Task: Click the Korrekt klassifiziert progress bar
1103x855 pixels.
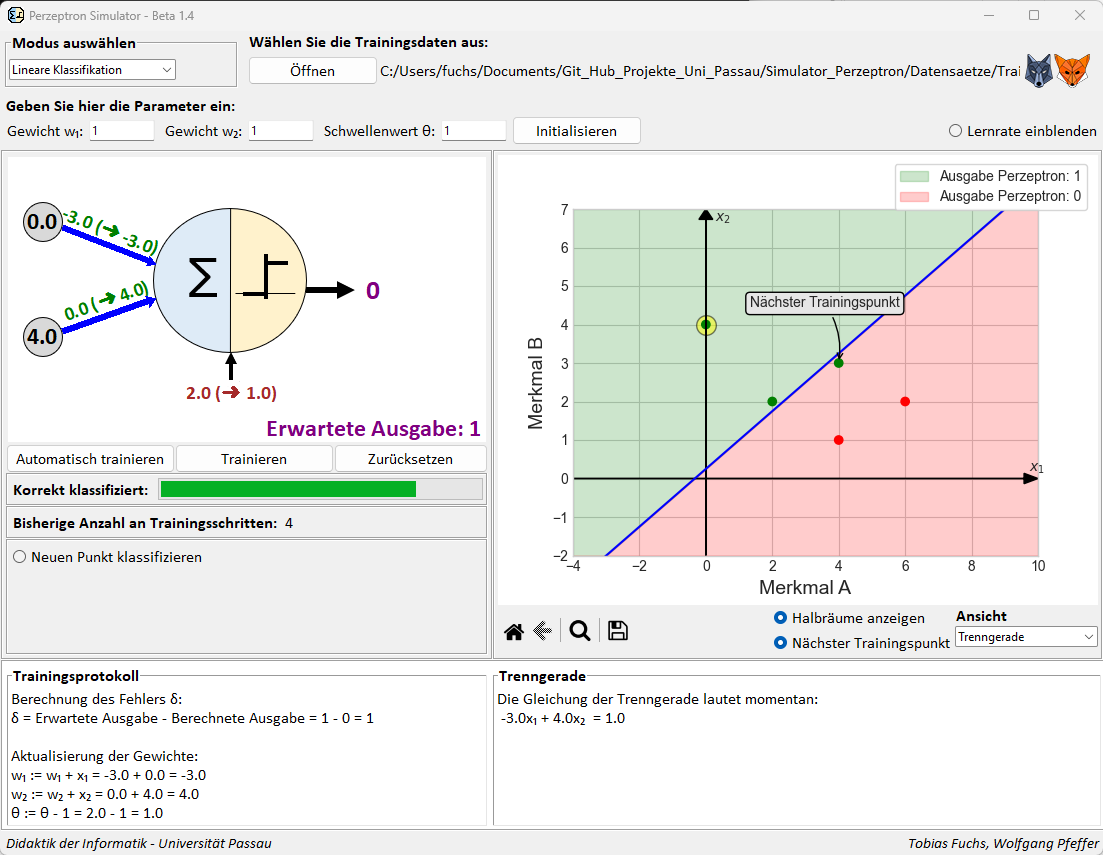Action: (321, 489)
